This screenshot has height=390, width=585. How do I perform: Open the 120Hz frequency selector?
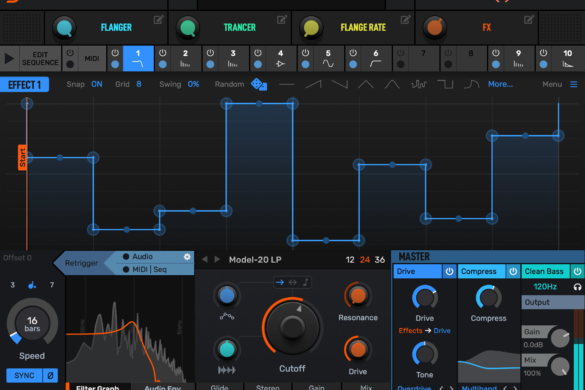coord(545,287)
